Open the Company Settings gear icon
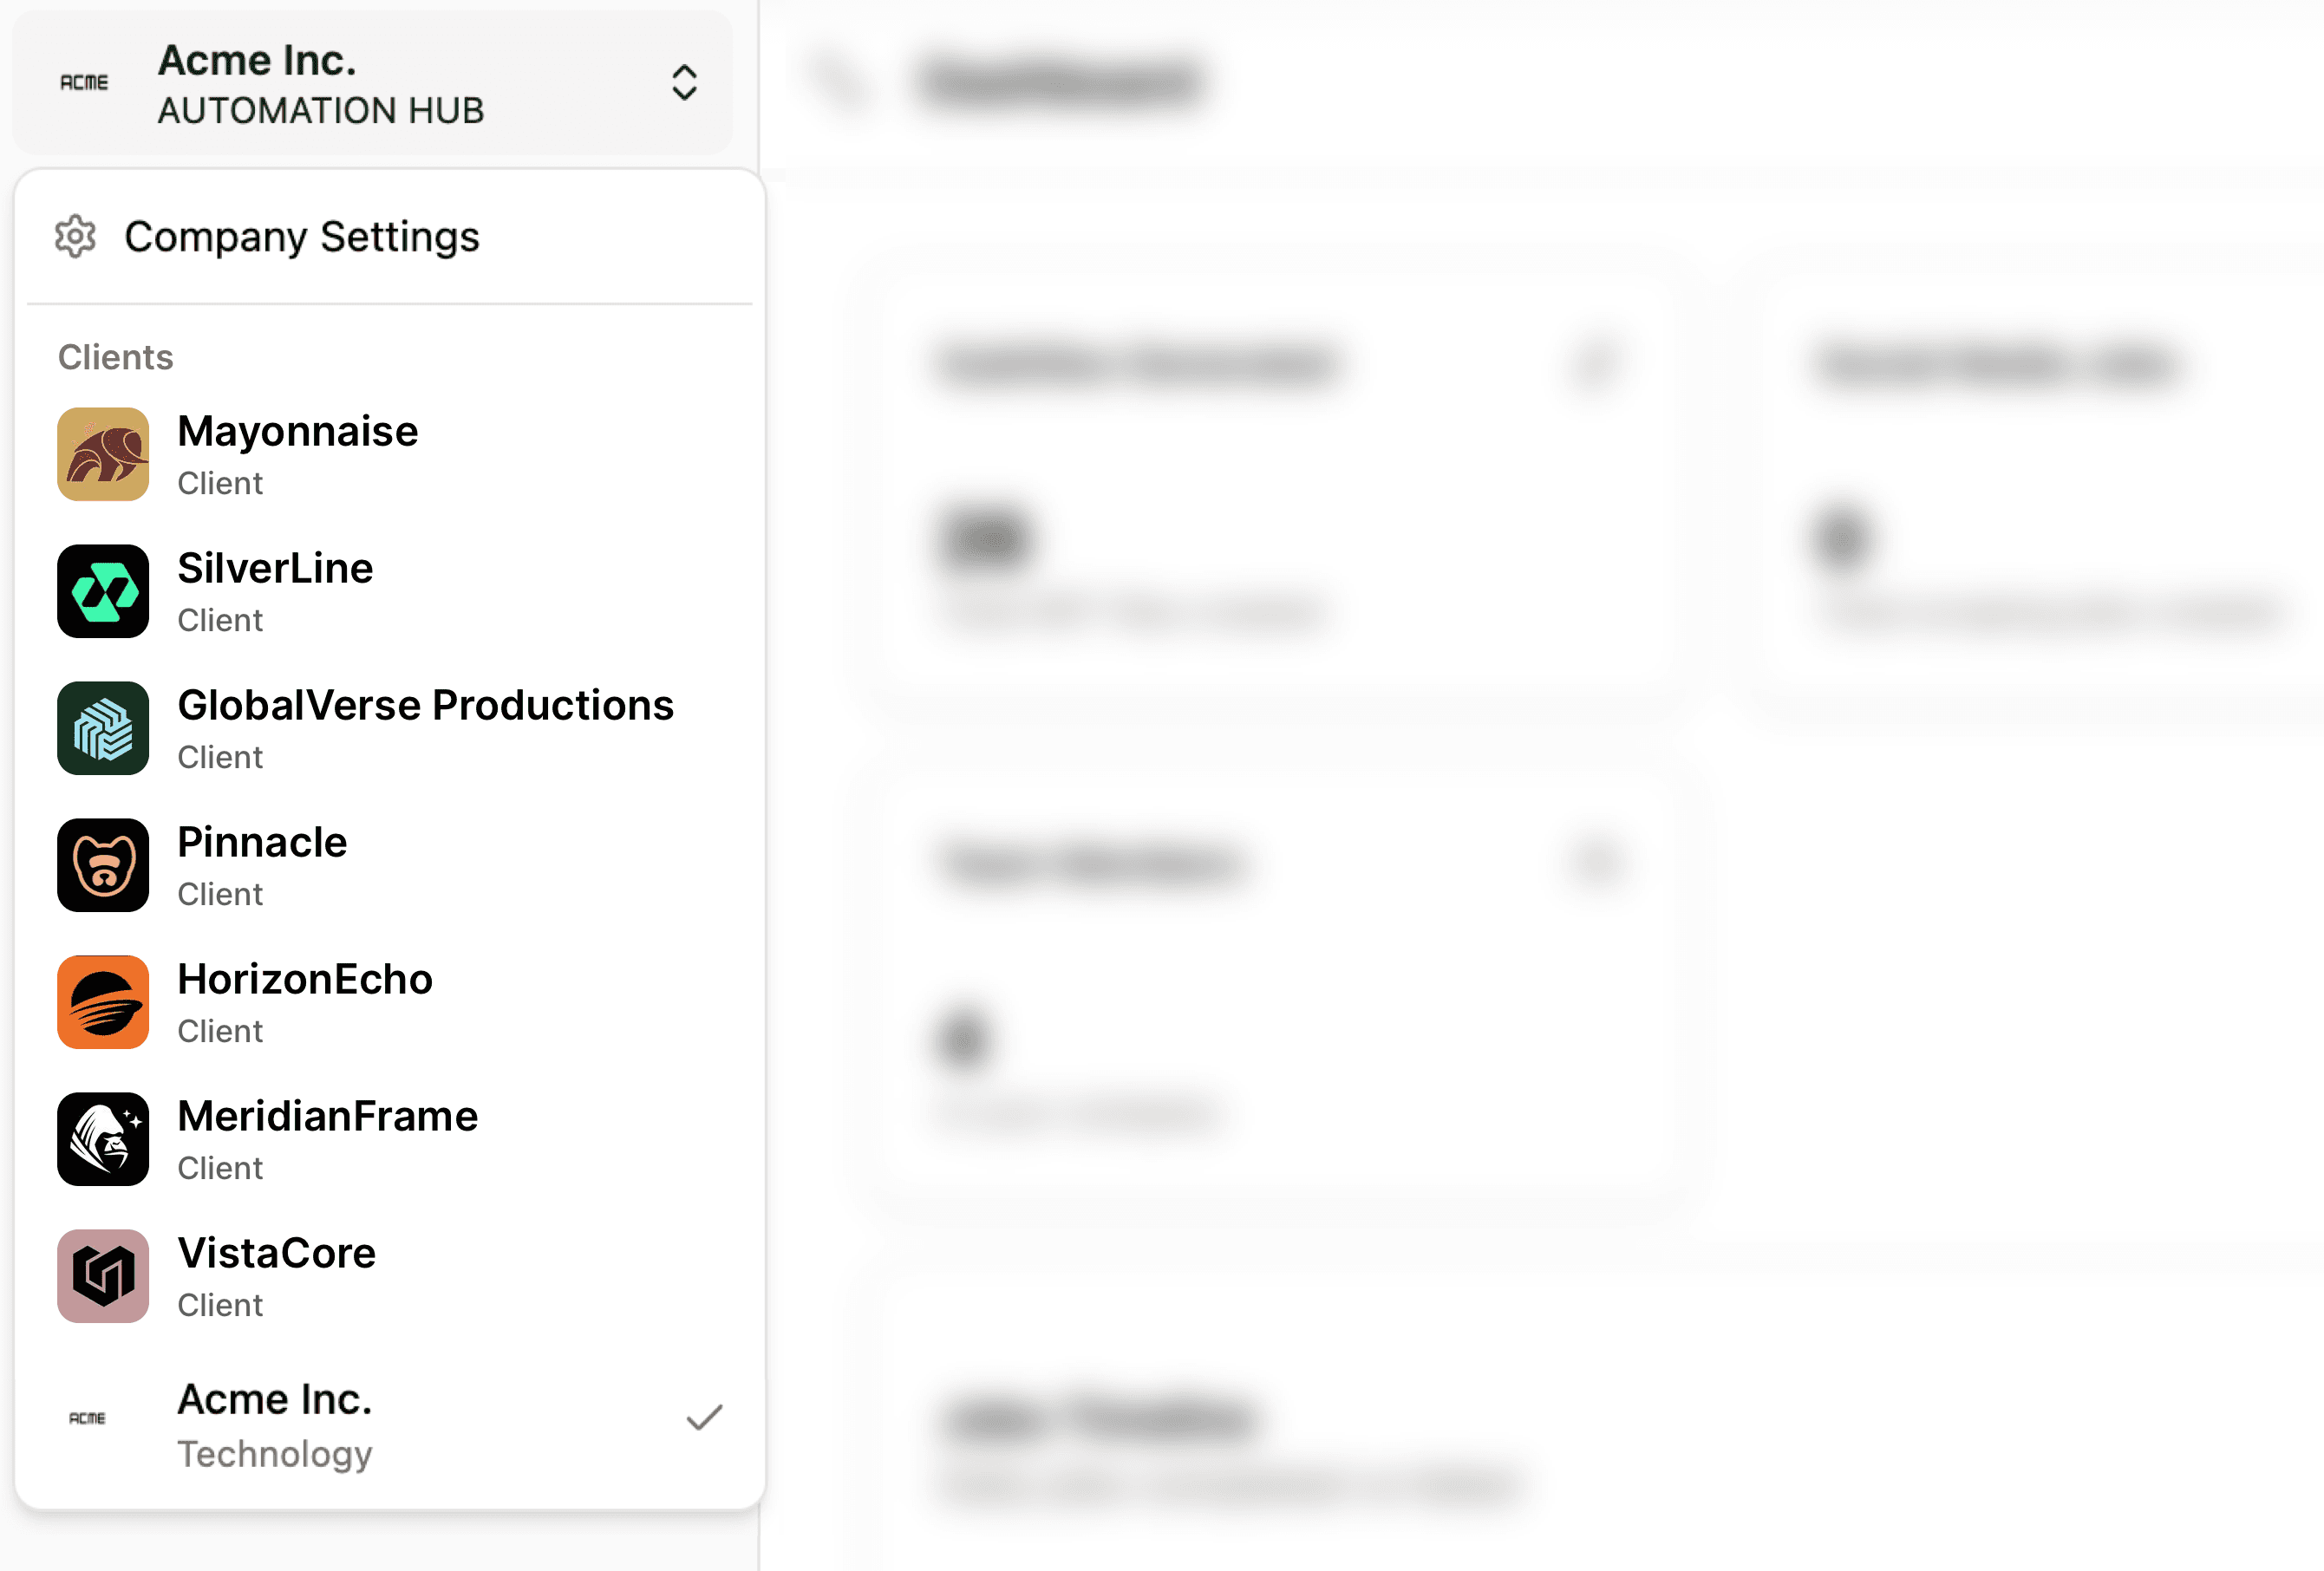 [x=74, y=237]
